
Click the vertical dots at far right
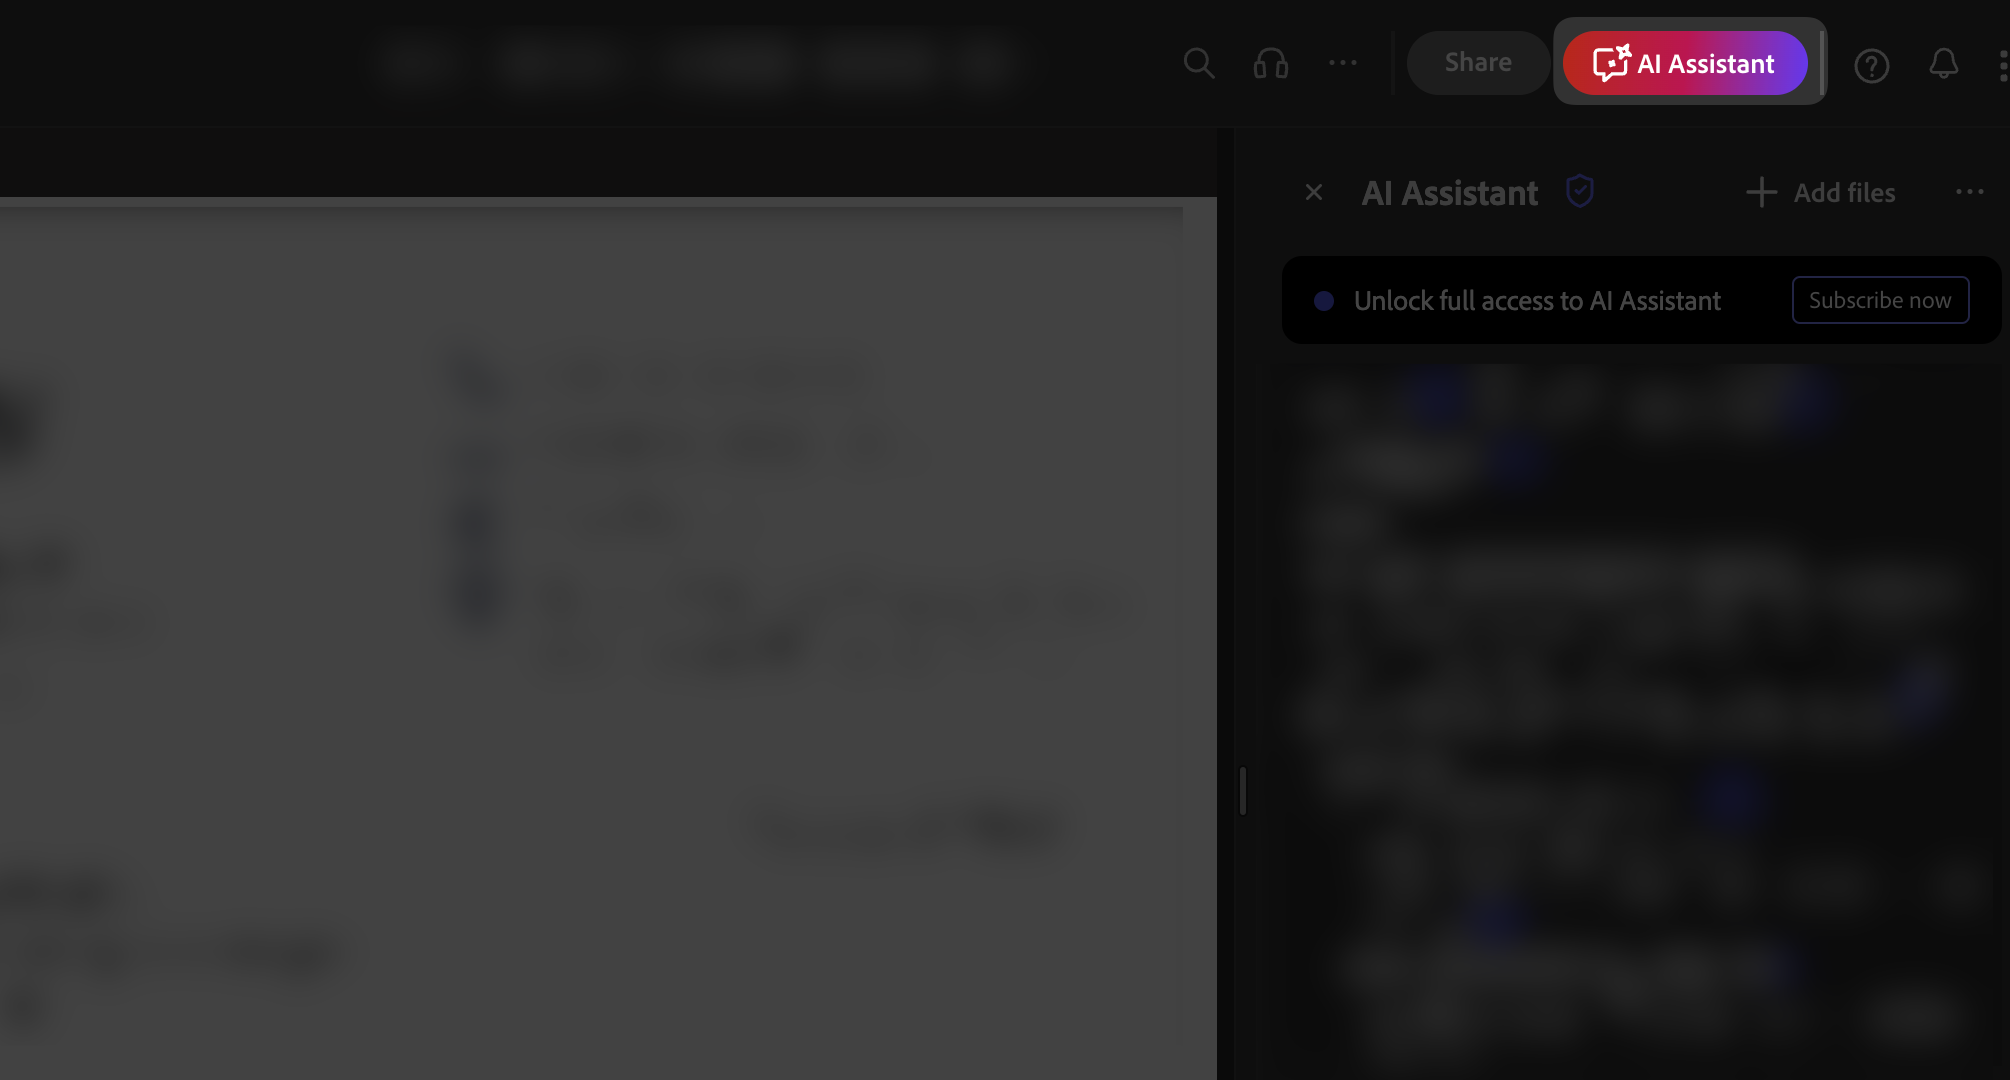(2003, 66)
